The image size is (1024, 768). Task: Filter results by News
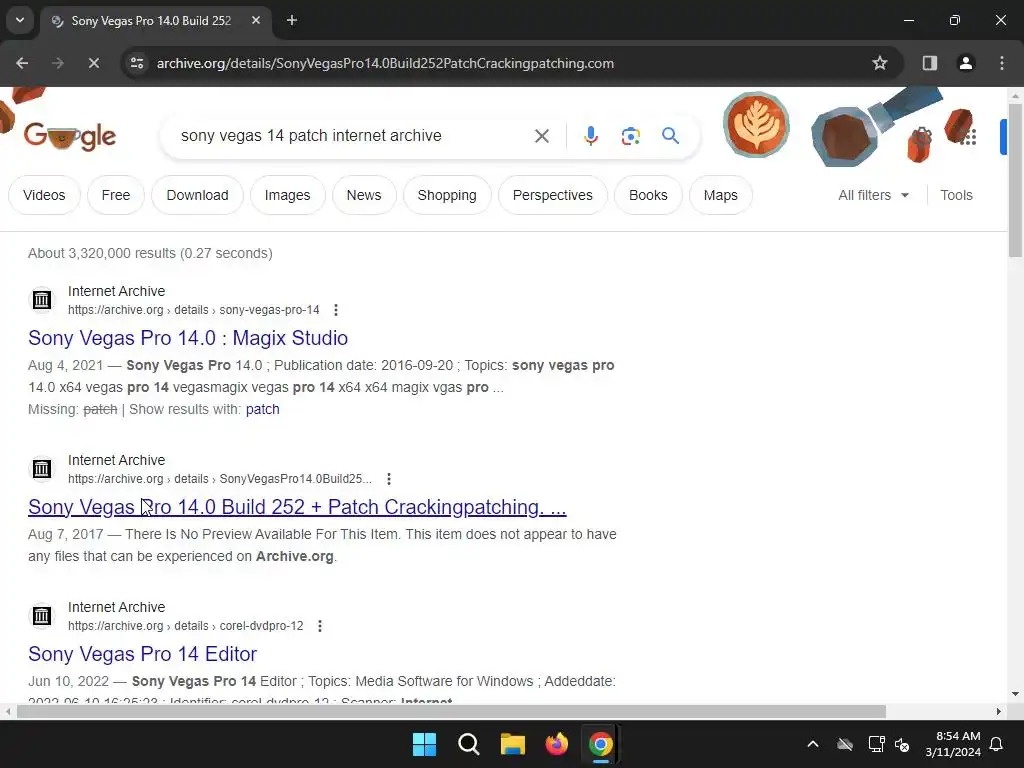pyautogui.click(x=364, y=195)
